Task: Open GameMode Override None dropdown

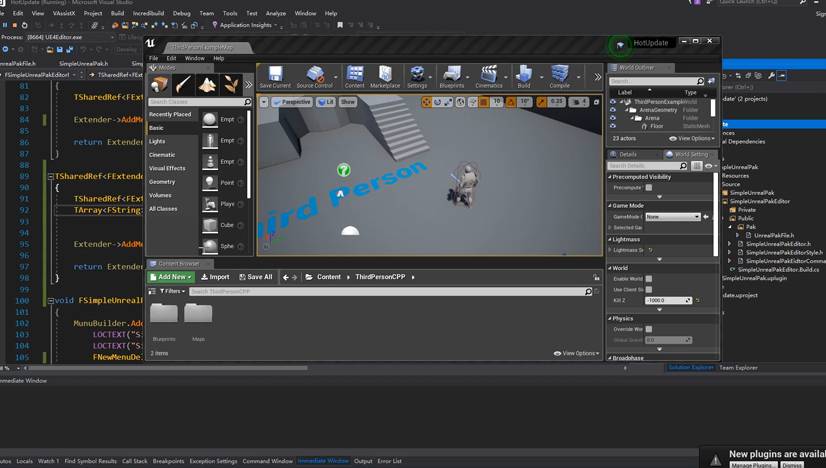Action: [673, 217]
